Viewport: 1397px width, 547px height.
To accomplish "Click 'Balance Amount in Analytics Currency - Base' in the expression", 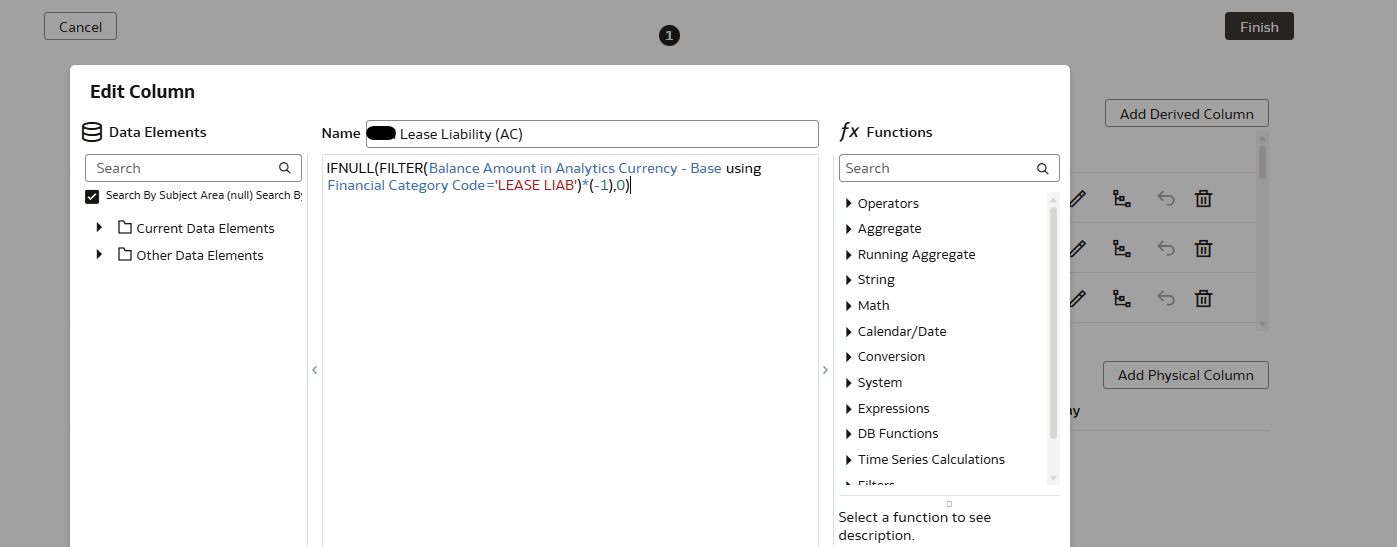I will point(575,168).
